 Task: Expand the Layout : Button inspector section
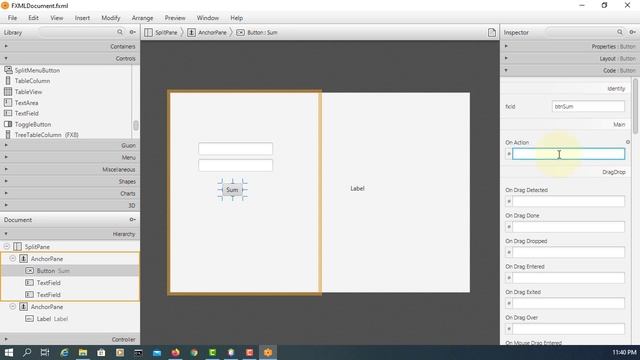tap(570, 58)
